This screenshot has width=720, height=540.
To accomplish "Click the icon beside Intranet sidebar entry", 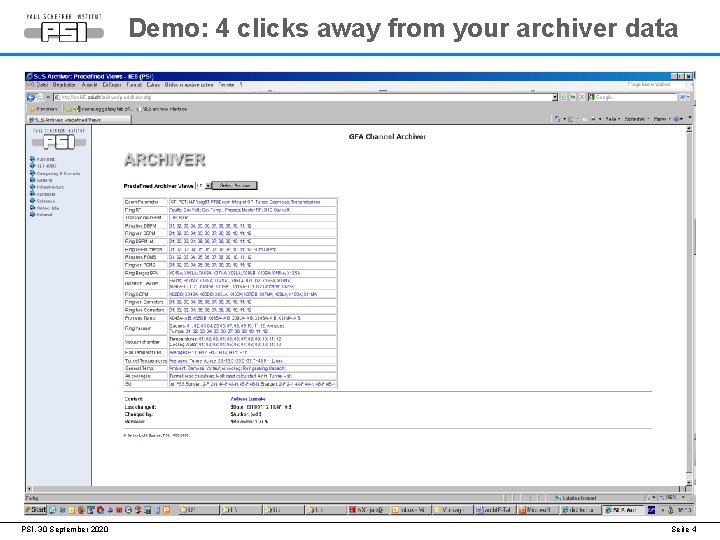I will 32,214.
